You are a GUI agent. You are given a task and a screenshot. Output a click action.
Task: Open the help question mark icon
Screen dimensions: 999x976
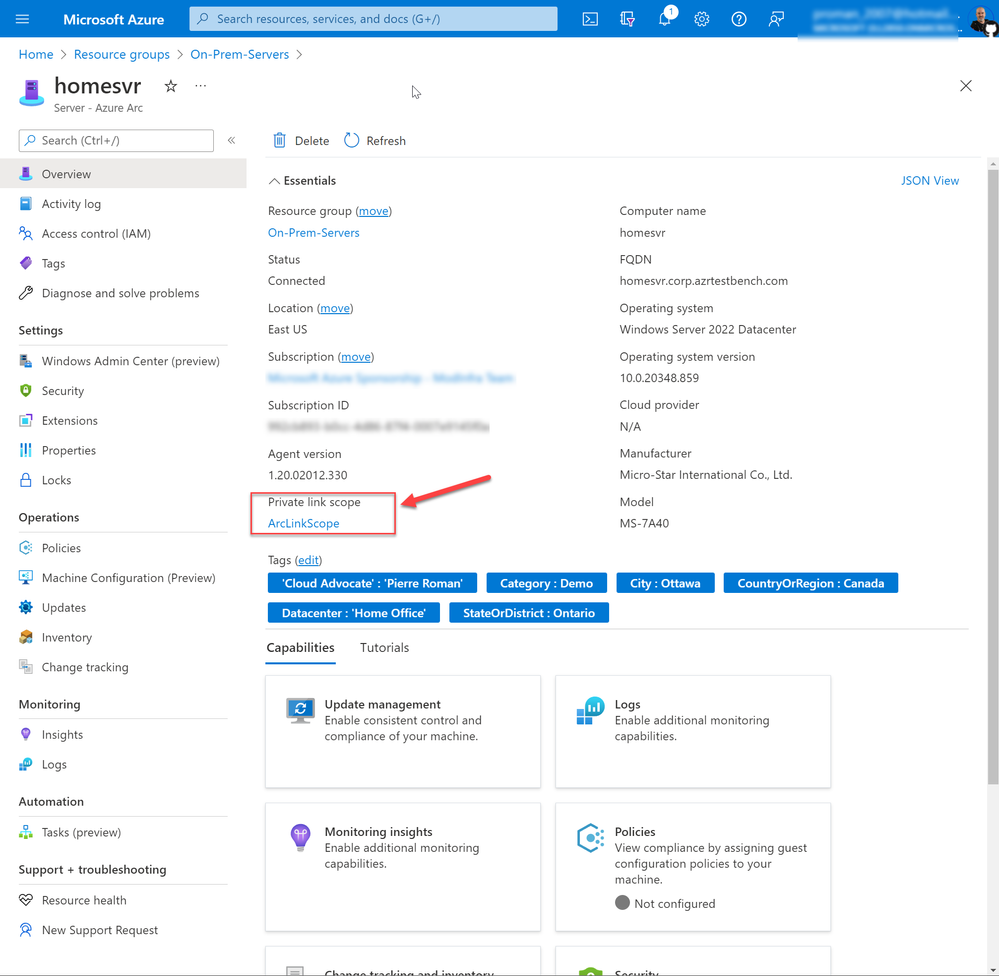(x=738, y=19)
